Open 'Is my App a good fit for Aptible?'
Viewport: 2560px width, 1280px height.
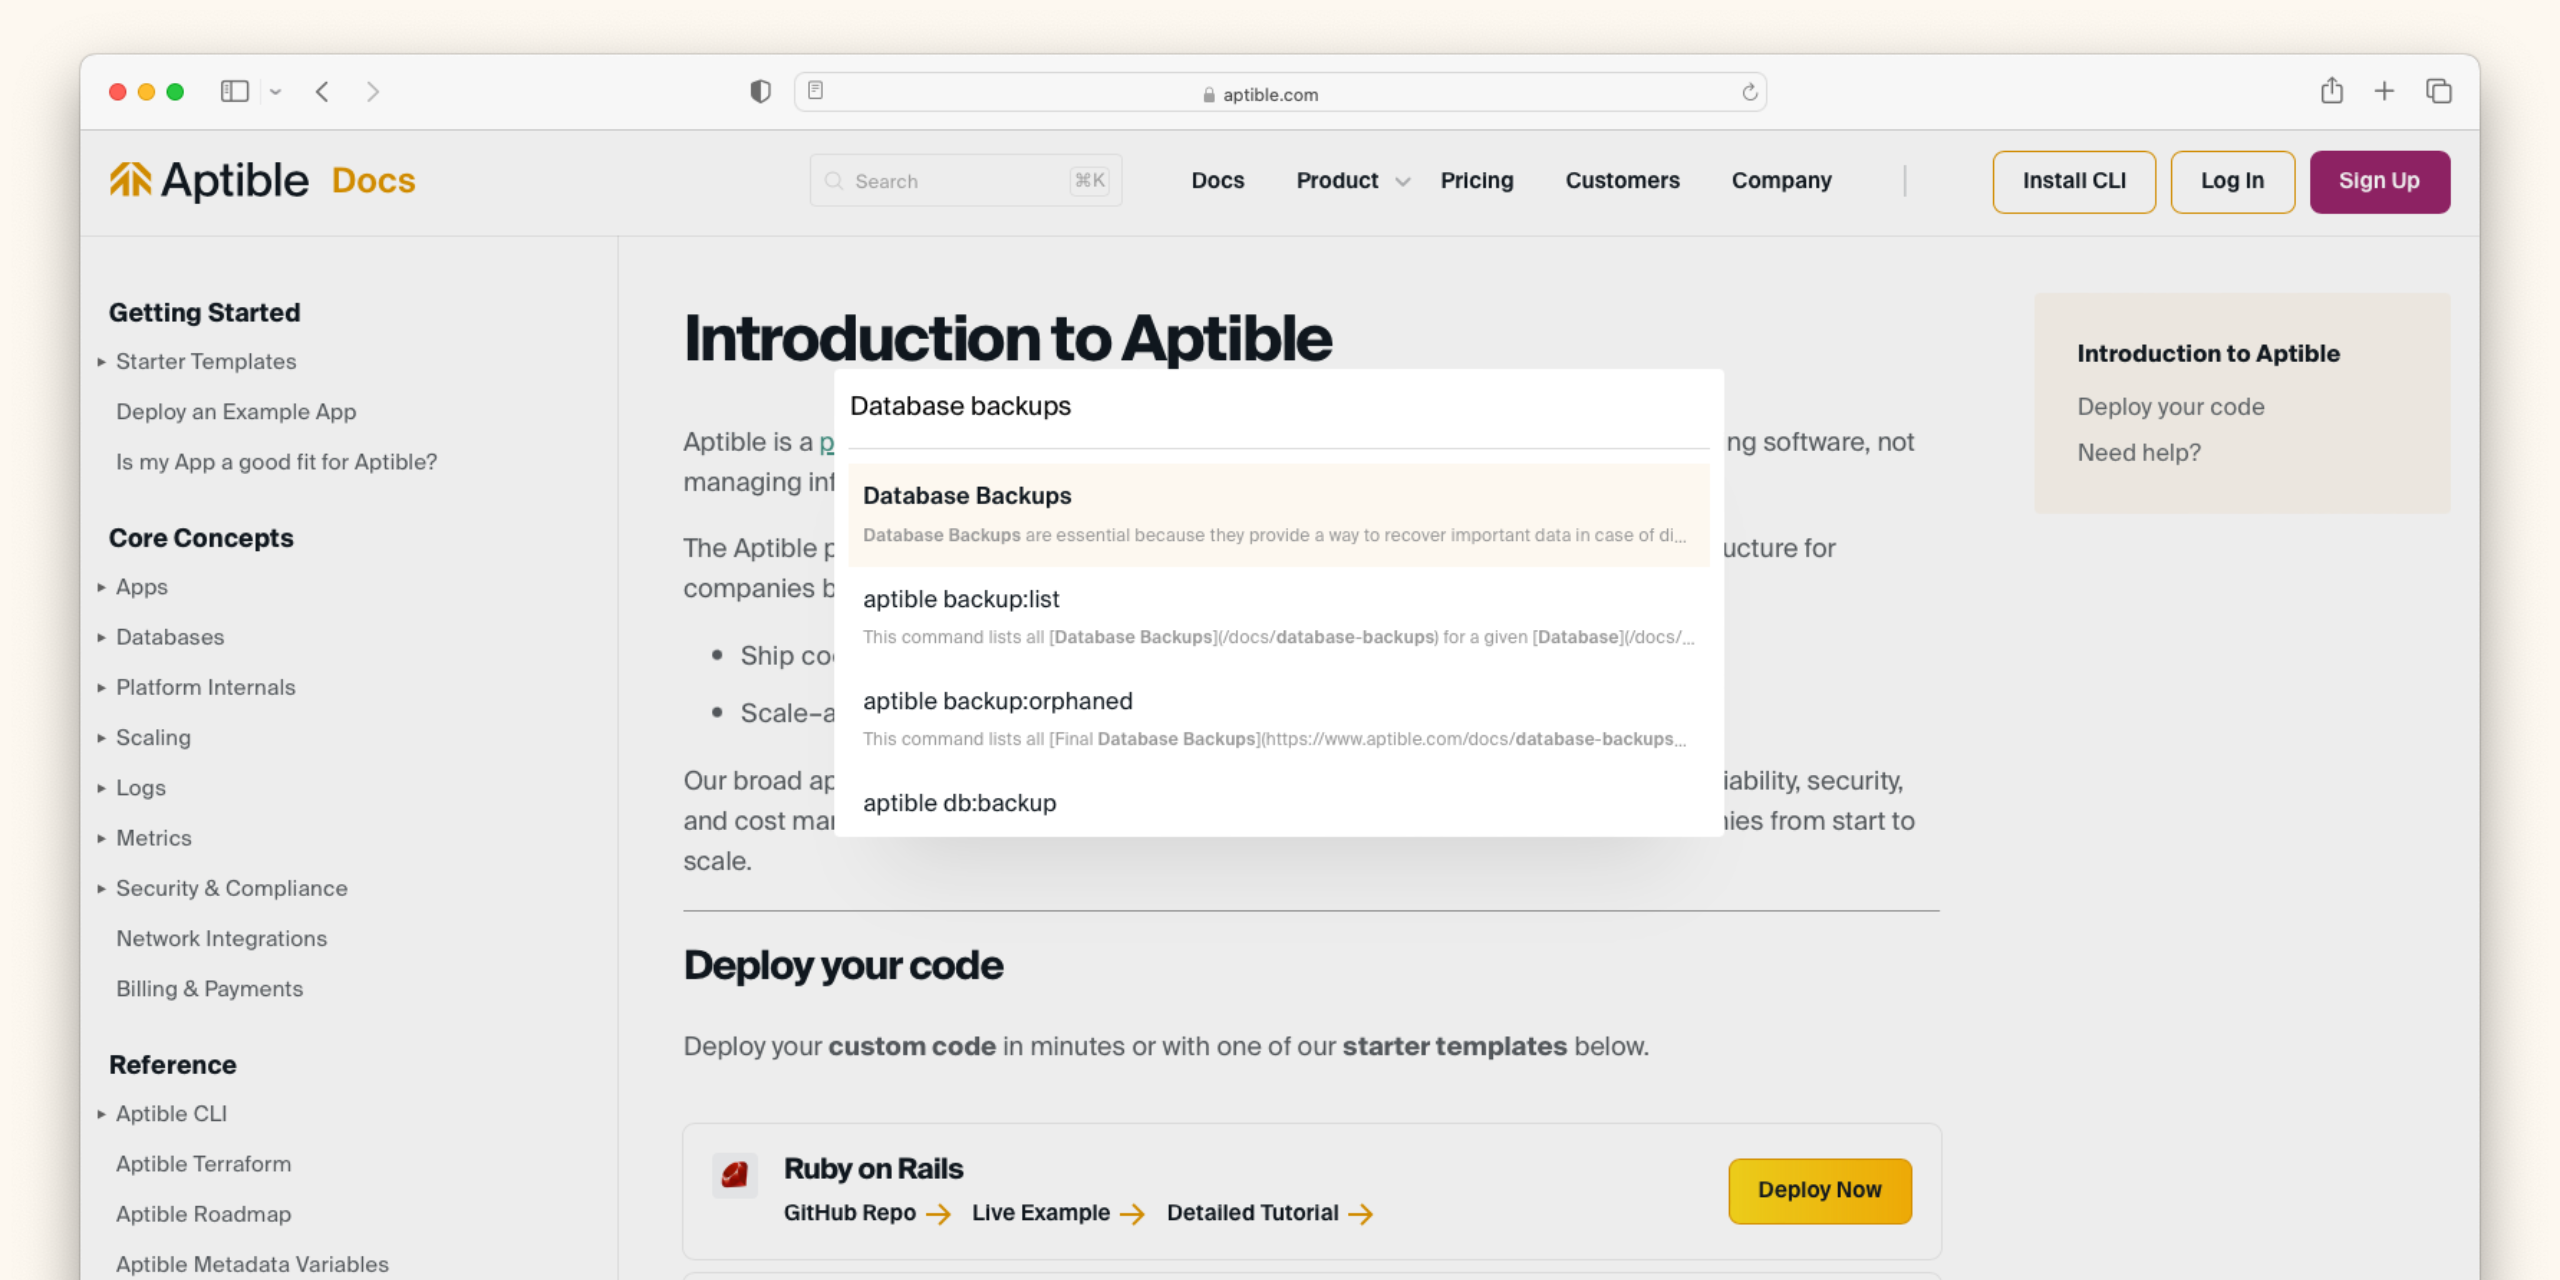[x=276, y=462]
